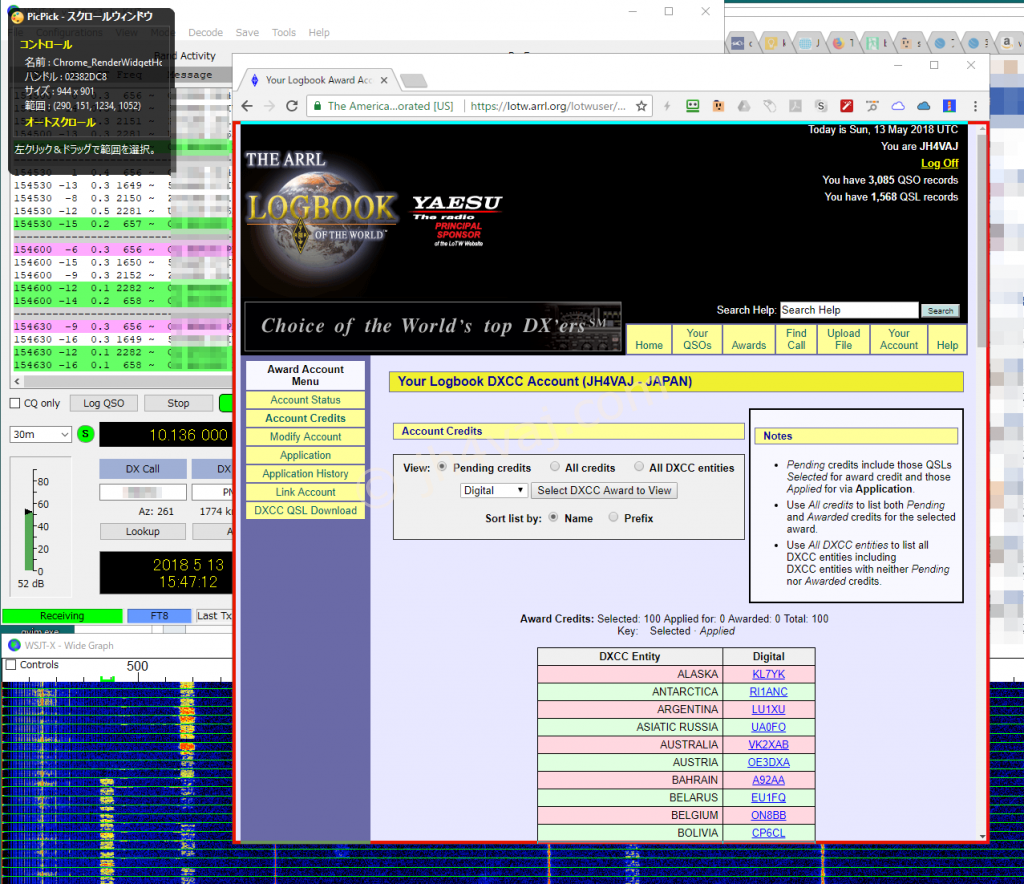Open the Tools menu in WSJT-X

pos(283,33)
